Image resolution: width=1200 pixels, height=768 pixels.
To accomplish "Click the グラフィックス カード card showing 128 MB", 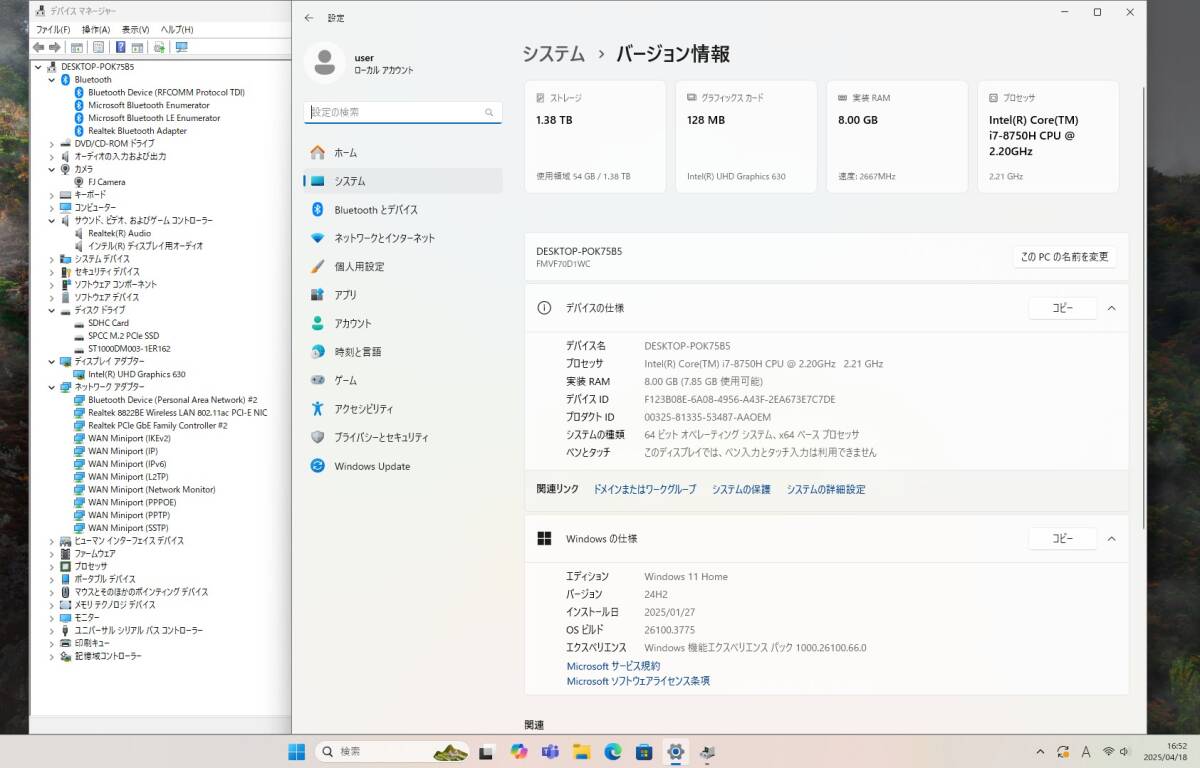I will click(x=746, y=137).
